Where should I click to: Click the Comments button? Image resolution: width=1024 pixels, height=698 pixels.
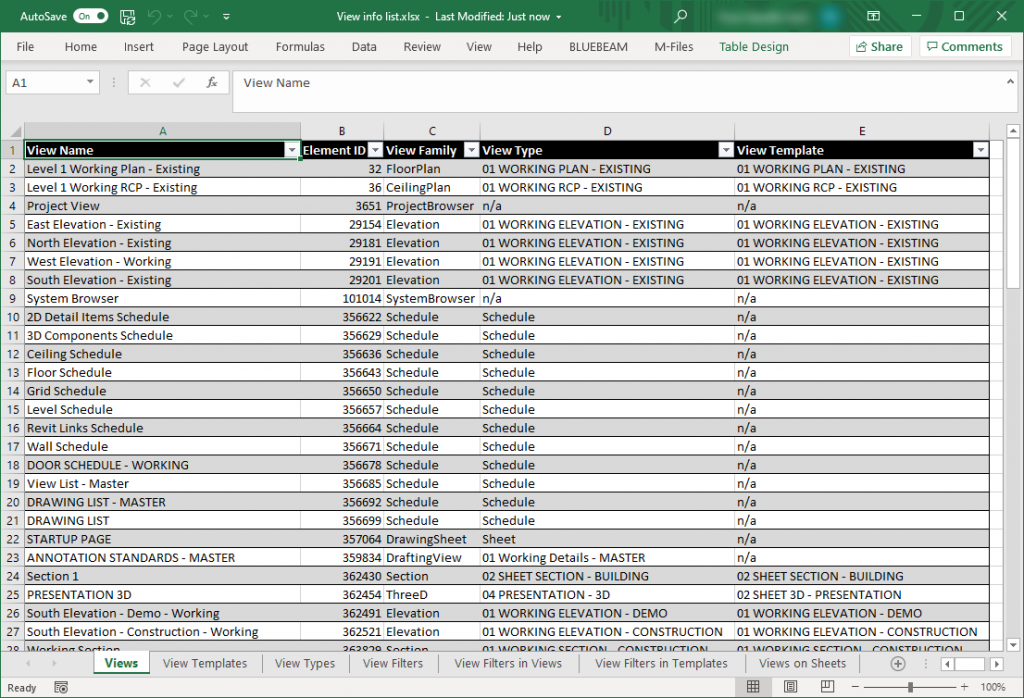(965, 46)
